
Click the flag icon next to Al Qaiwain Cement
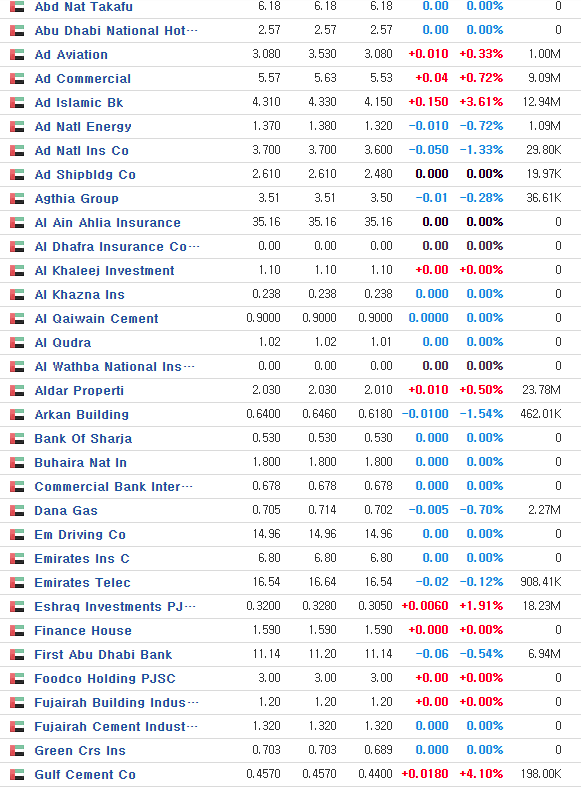[17, 319]
